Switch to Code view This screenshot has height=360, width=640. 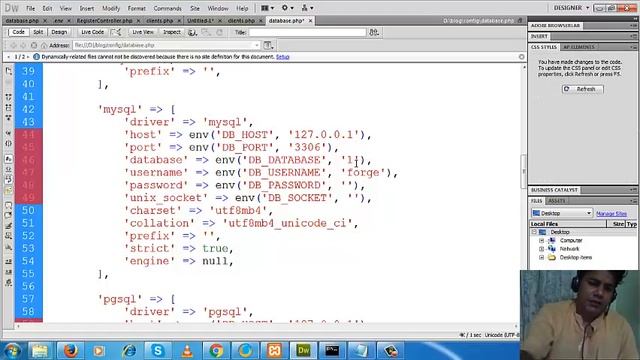coord(18,32)
